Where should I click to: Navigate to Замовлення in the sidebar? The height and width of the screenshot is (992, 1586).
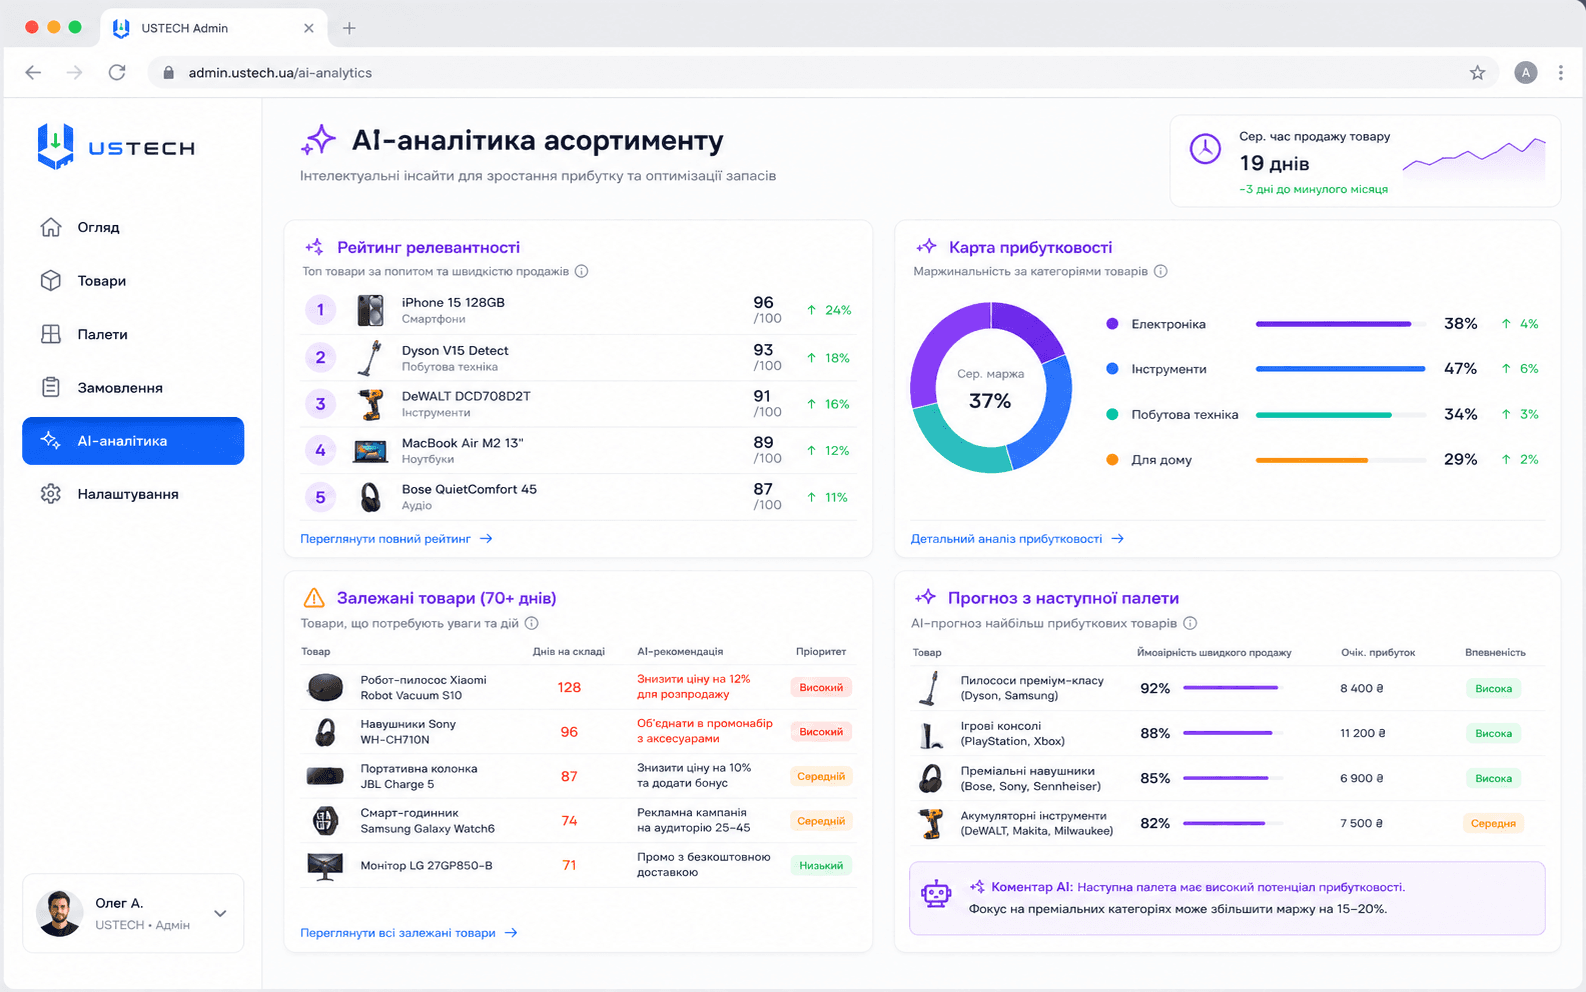click(133, 388)
